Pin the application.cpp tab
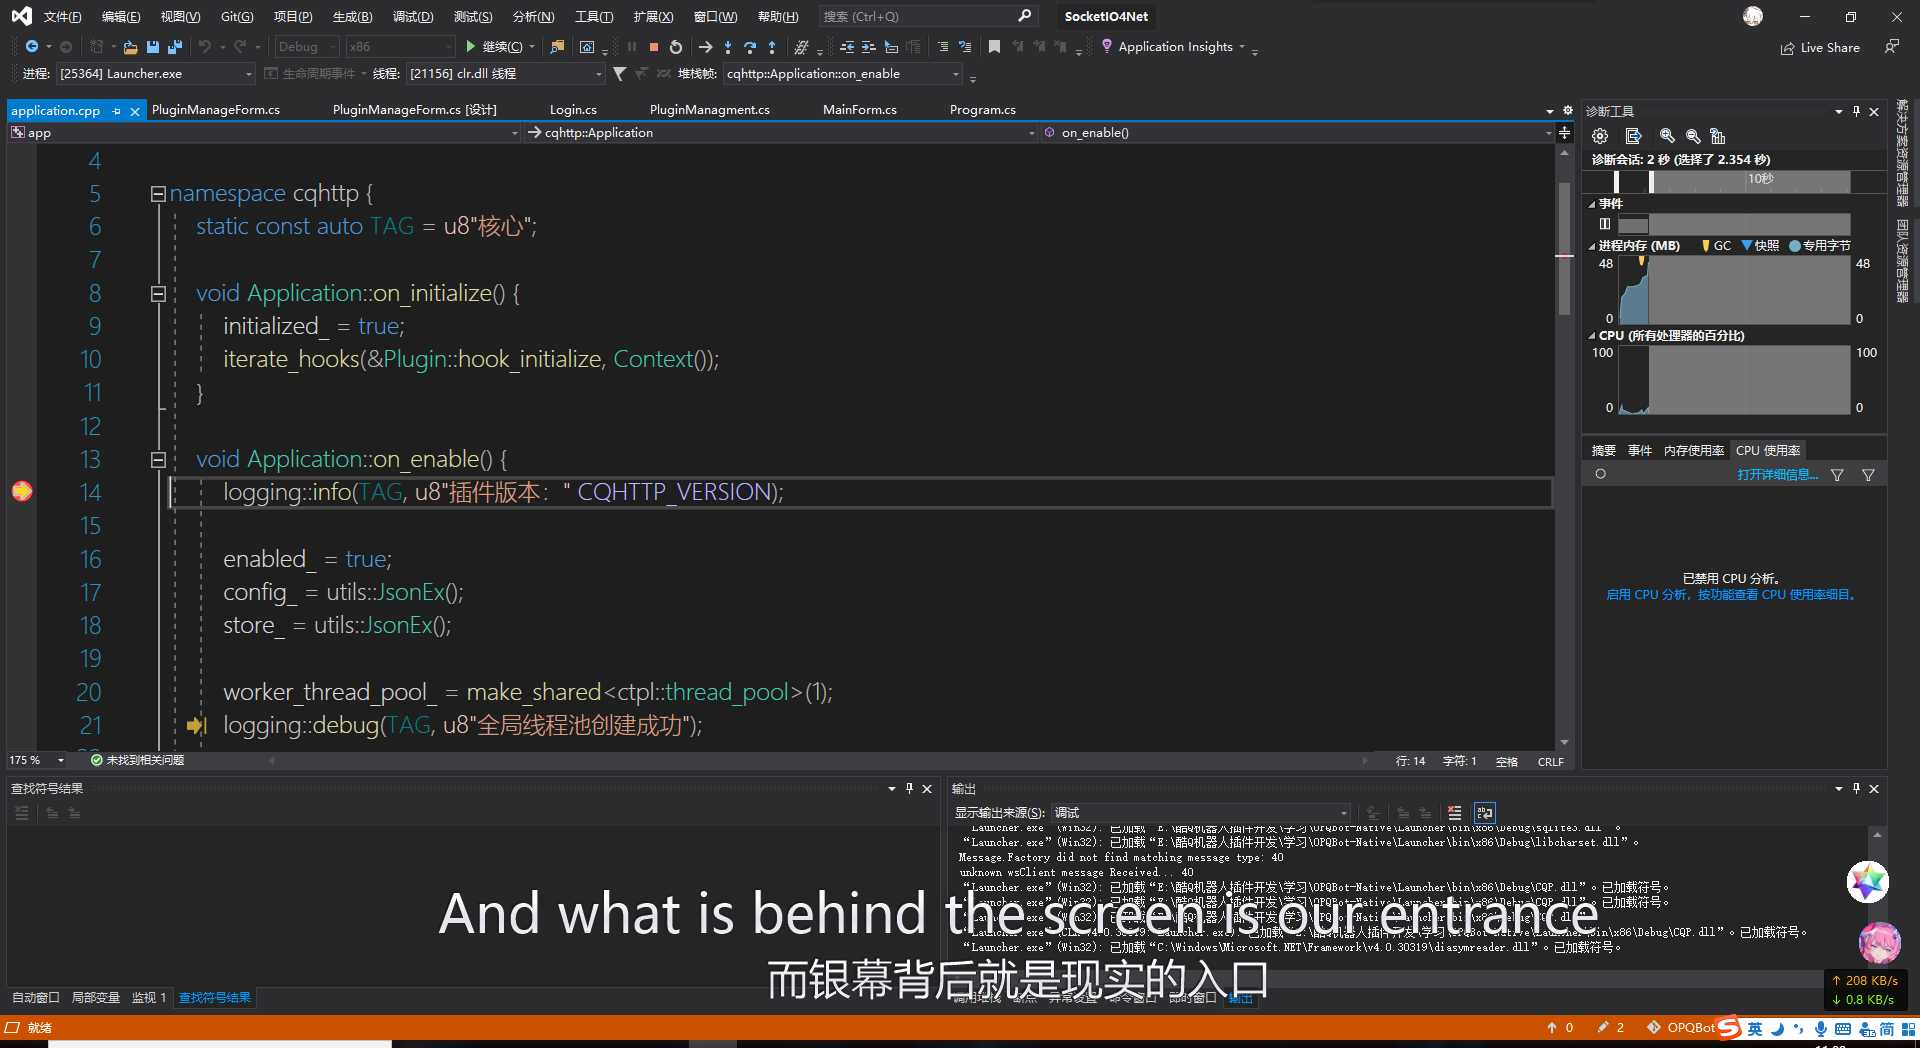 click(x=117, y=111)
